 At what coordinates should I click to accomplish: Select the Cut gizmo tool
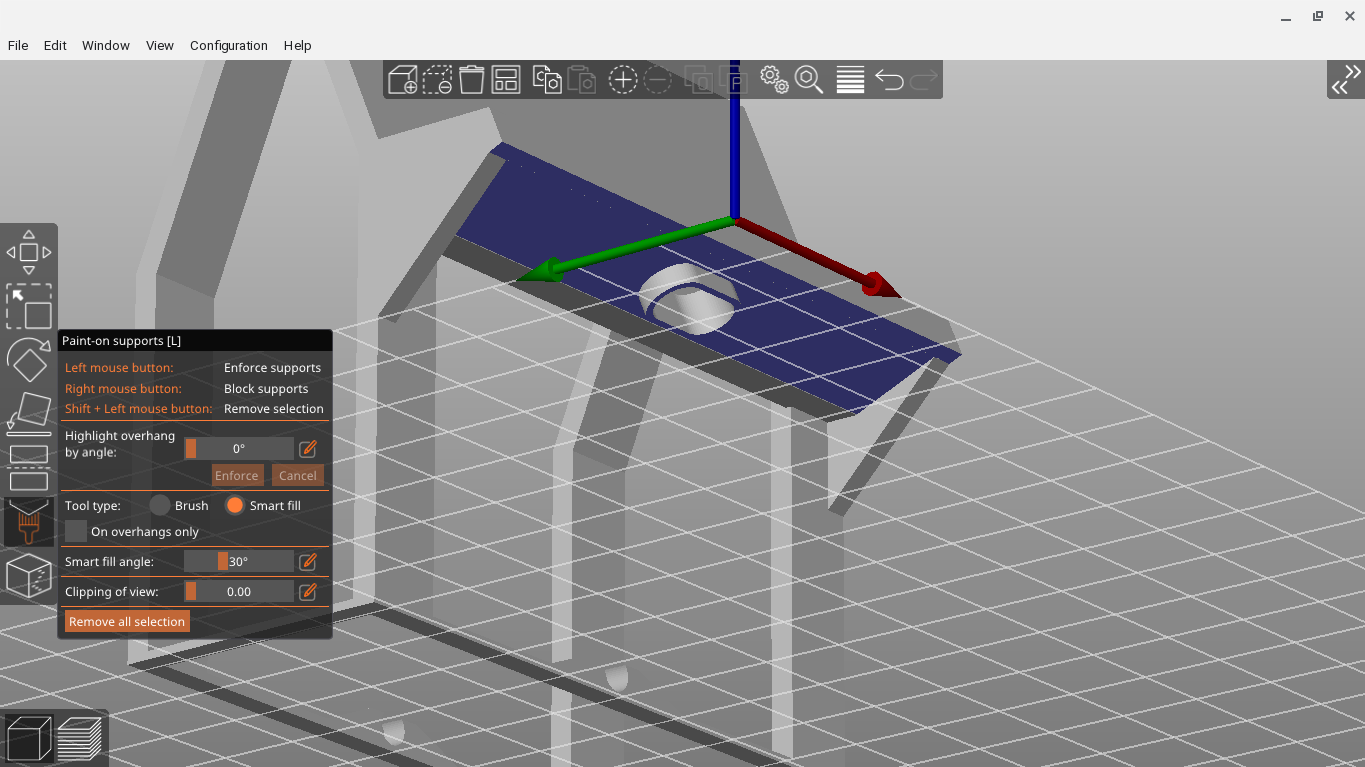[x=29, y=468]
